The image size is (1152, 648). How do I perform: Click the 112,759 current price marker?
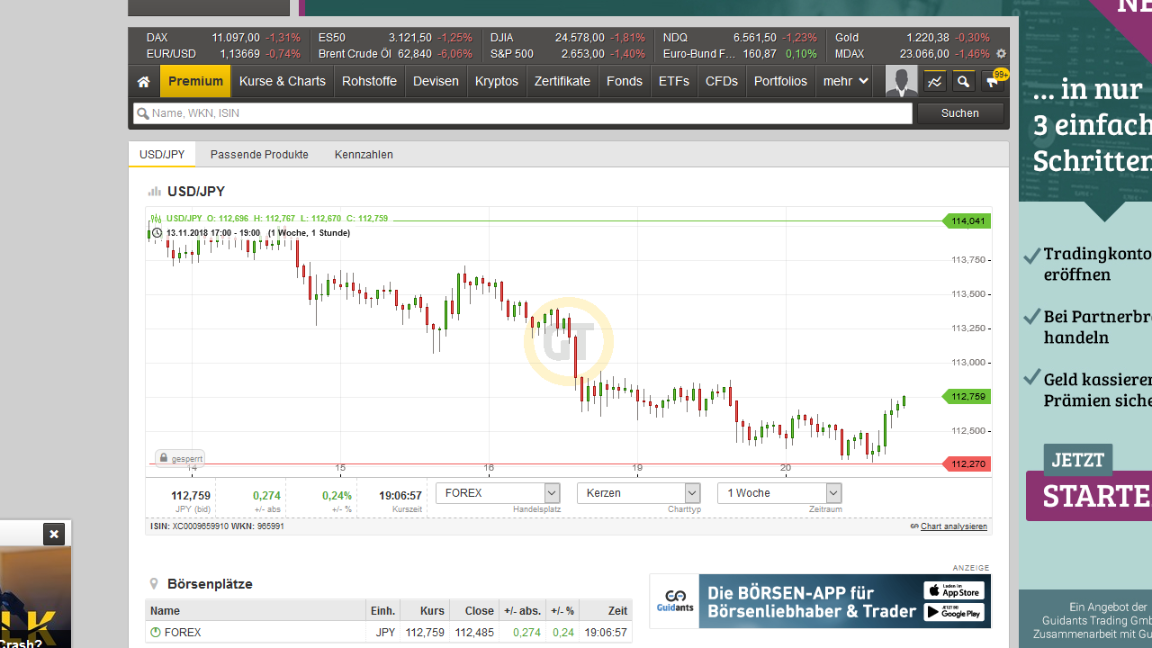(x=967, y=397)
